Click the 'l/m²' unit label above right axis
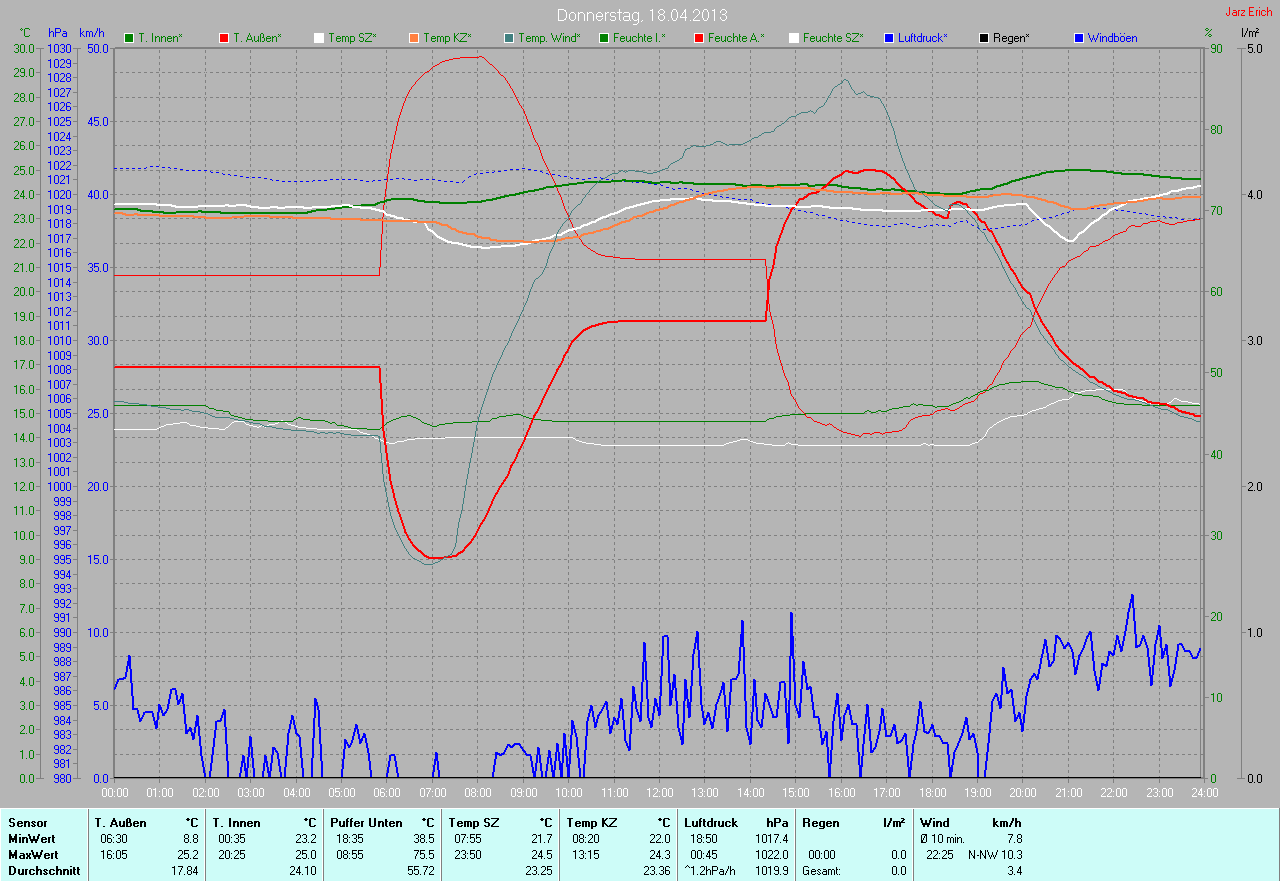This screenshot has height=881, width=1280. point(1250,33)
